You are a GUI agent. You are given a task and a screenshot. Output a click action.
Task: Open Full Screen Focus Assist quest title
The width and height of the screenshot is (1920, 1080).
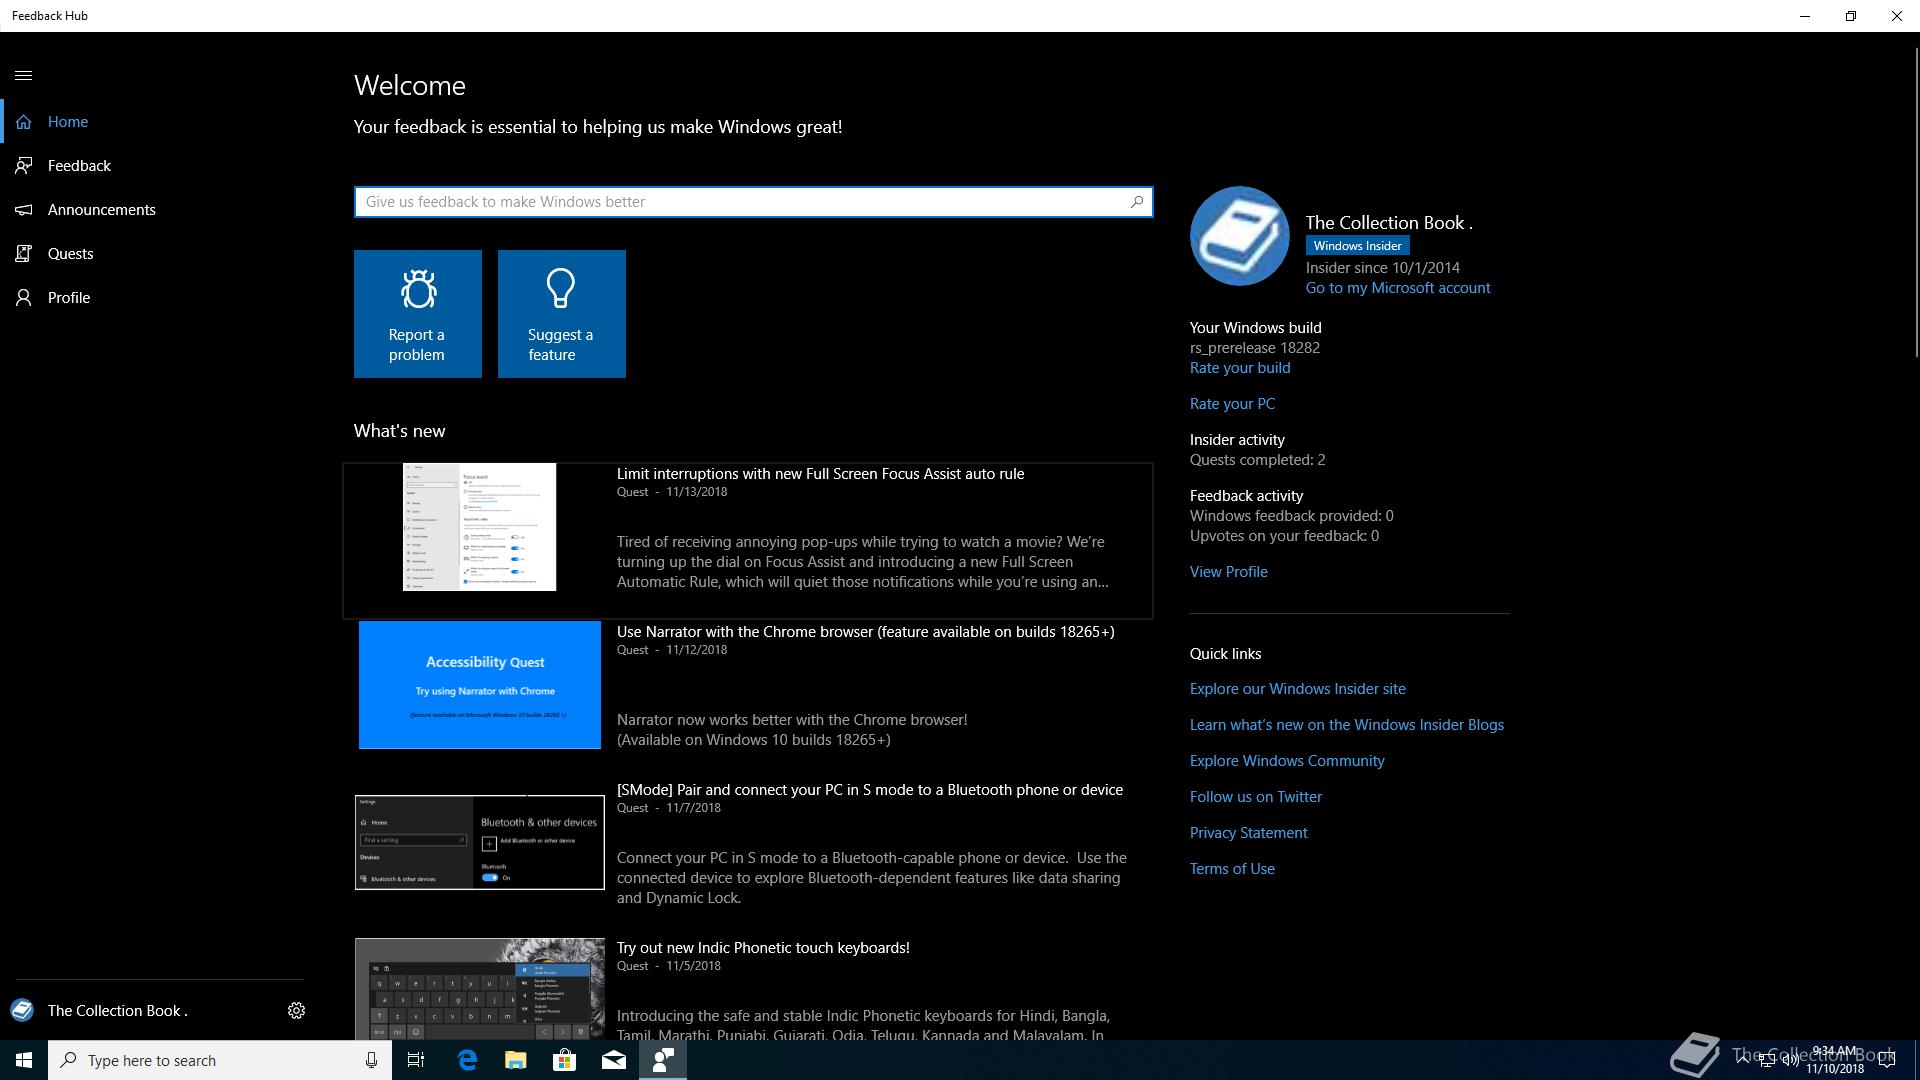[x=820, y=474]
